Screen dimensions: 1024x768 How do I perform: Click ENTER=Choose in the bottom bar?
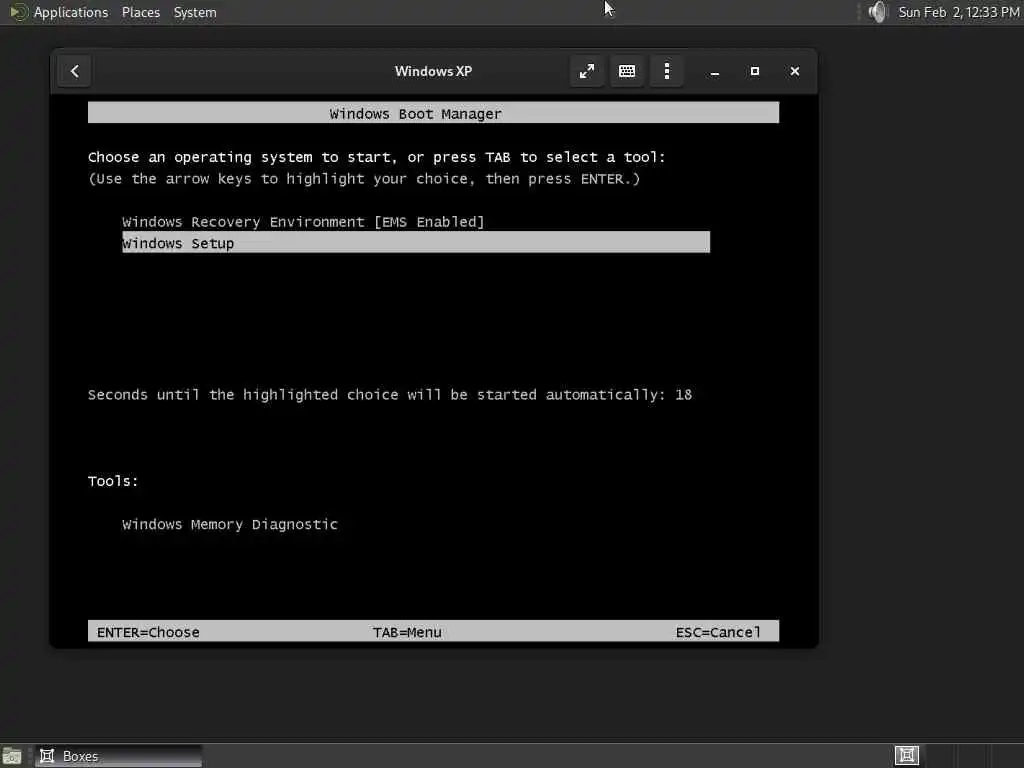(x=148, y=632)
